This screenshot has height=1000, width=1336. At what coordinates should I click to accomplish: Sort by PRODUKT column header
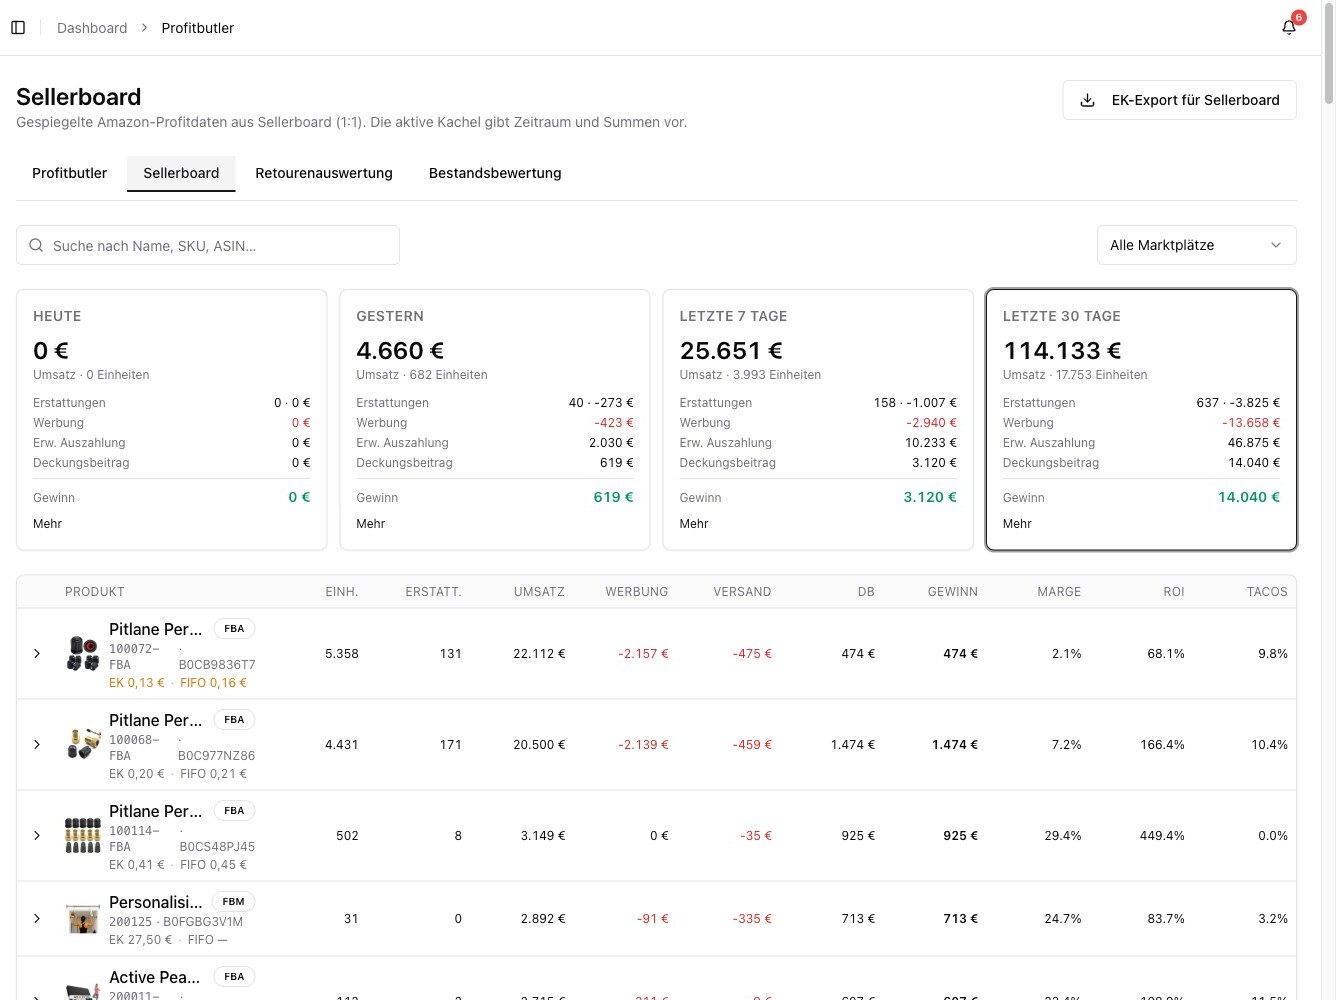click(95, 592)
